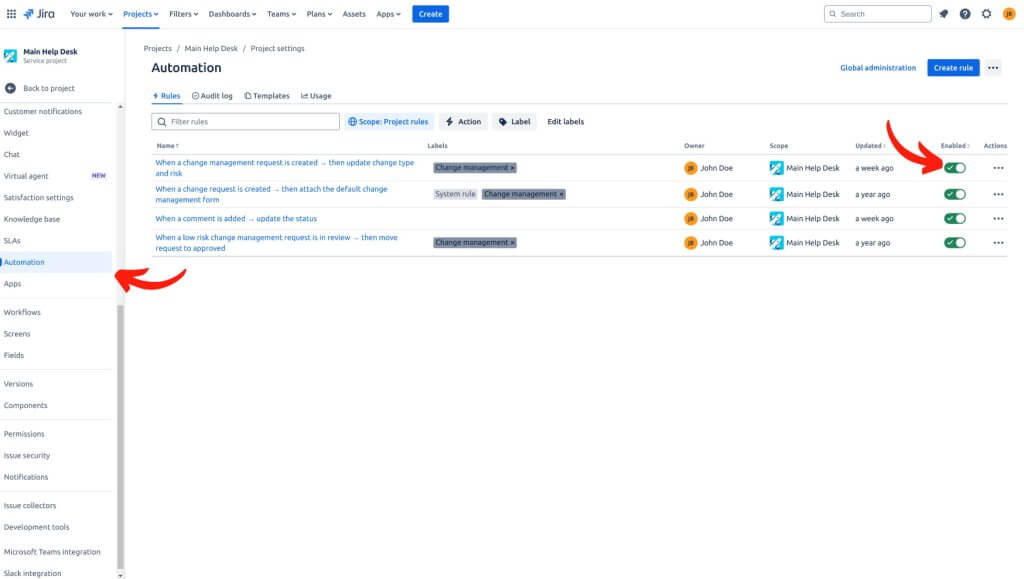Click the John Doe profile avatar icon
The width and height of the screenshot is (1024, 579).
pyautogui.click(x=1010, y=13)
